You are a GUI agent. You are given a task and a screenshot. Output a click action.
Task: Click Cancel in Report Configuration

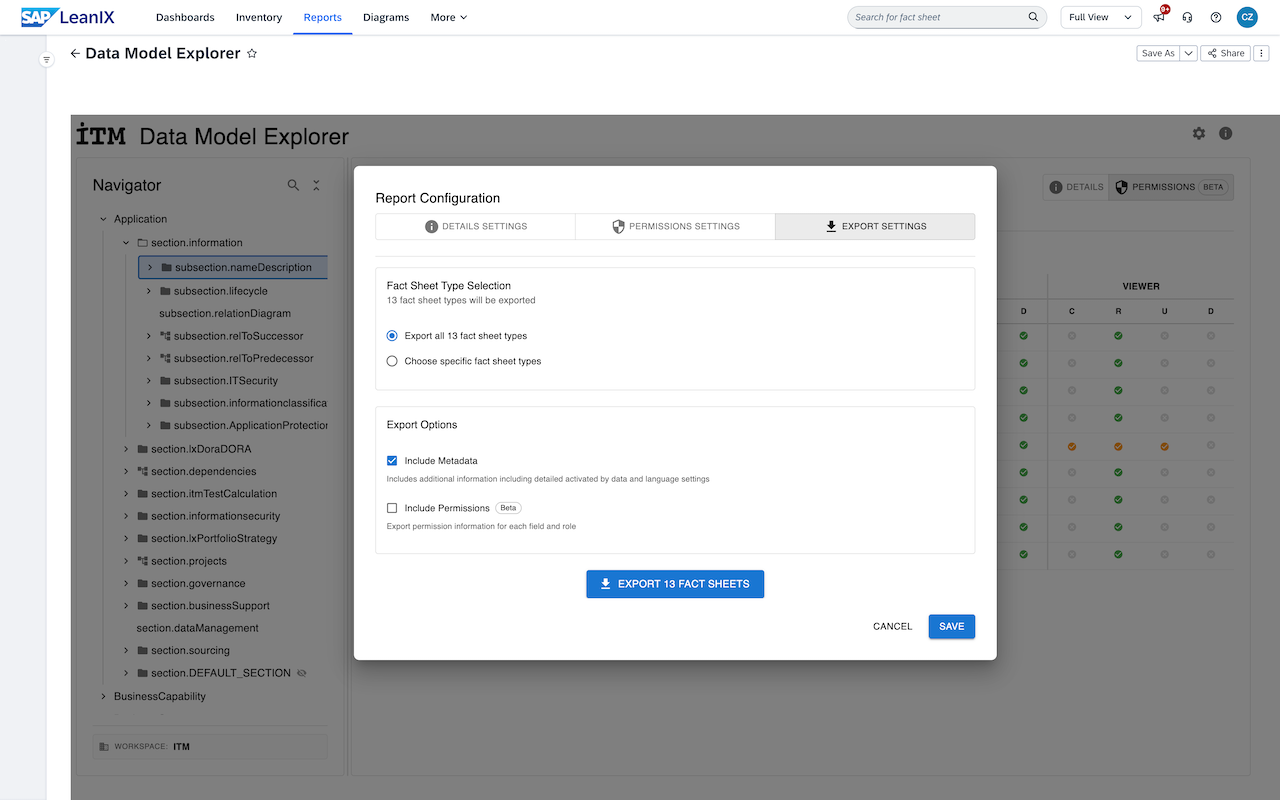coord(892,626)
